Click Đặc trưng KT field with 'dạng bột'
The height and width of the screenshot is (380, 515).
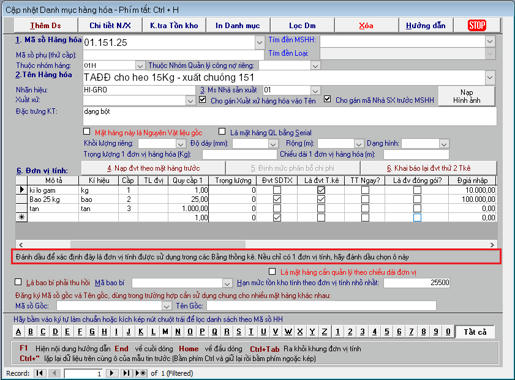[290, 116]
